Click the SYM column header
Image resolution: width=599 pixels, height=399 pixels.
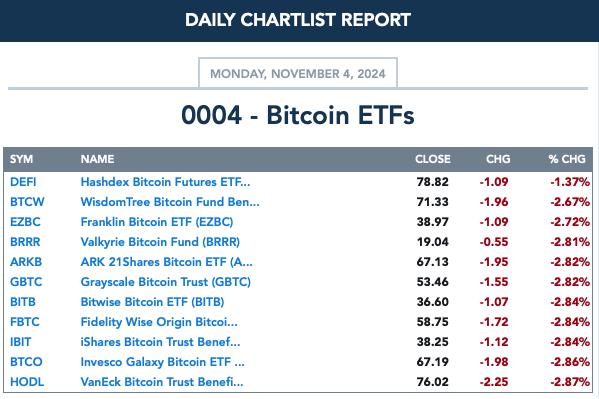[21, 159]
